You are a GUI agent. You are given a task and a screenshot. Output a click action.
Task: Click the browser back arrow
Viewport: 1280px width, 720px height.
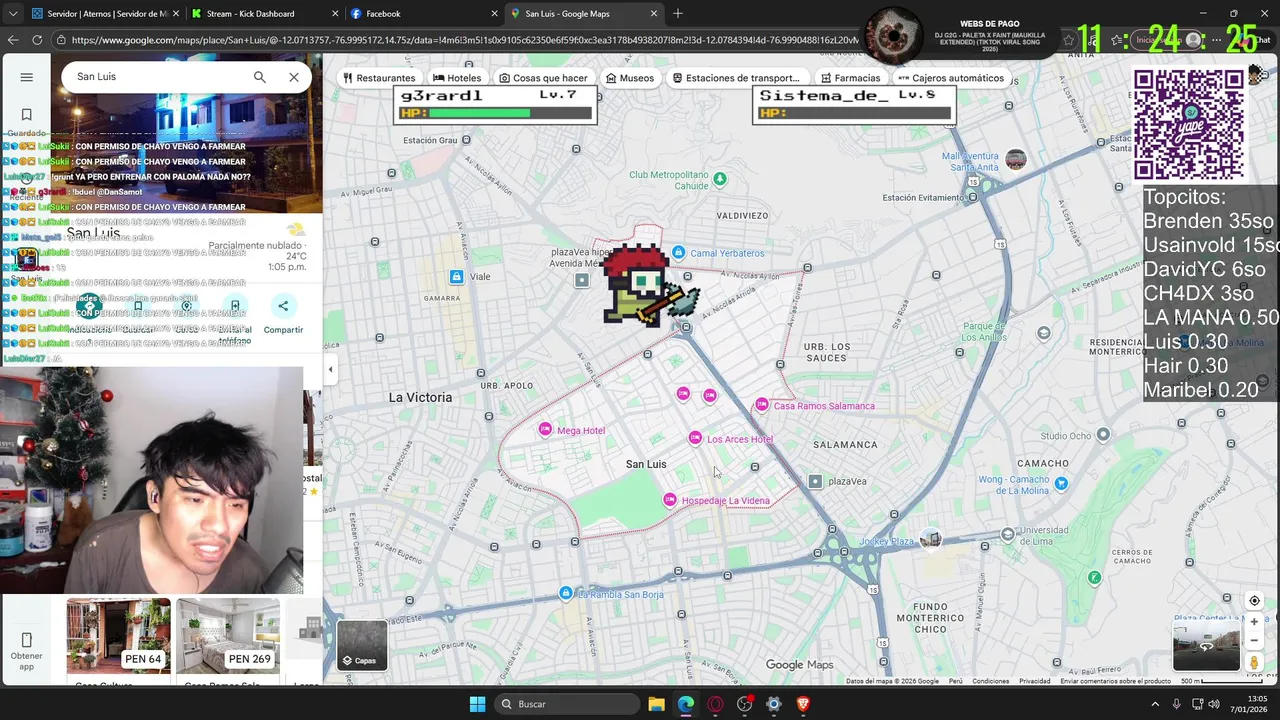(x=13, y=40)
